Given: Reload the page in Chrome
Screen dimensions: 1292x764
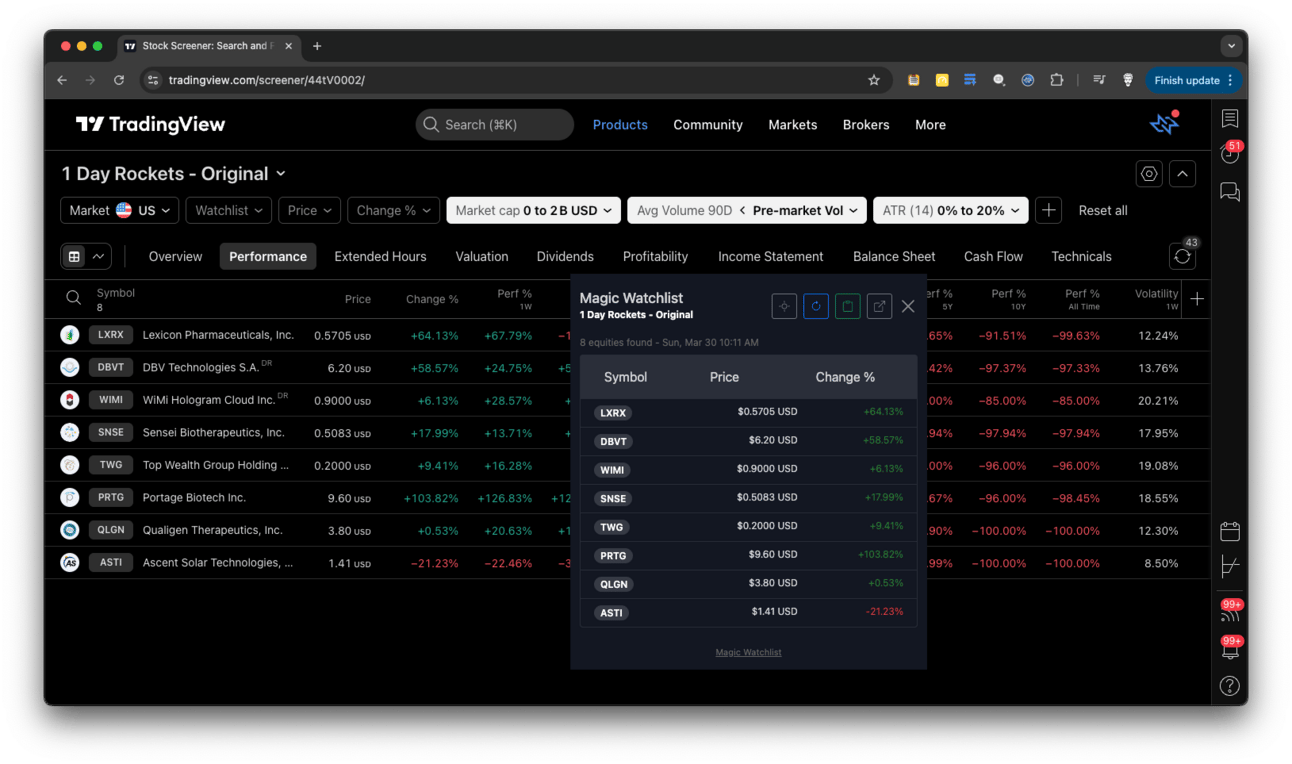Looking at the screenshot, I should point(119,80).
